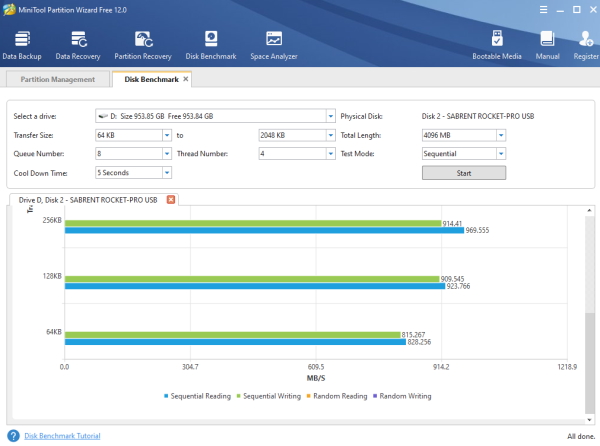
Task: Click the chart vertical scrollbar thumb
Action: [590, 363]
